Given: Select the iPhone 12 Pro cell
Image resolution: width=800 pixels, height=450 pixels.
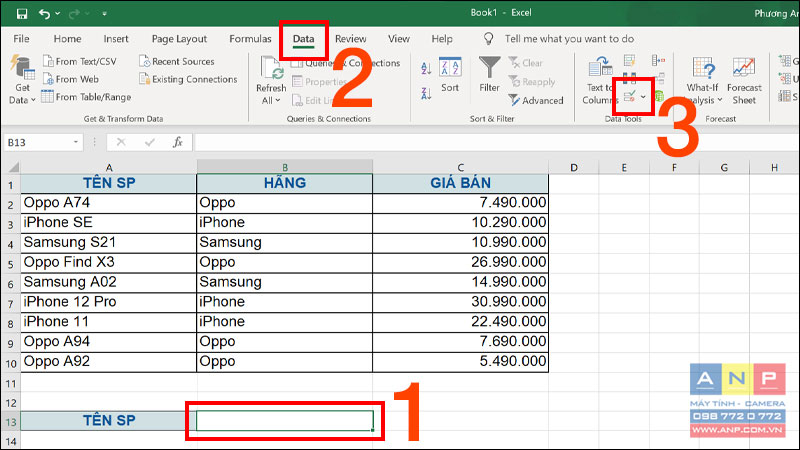Looking at the screenshot, I should pyautogui.click(x=109, y=302).
